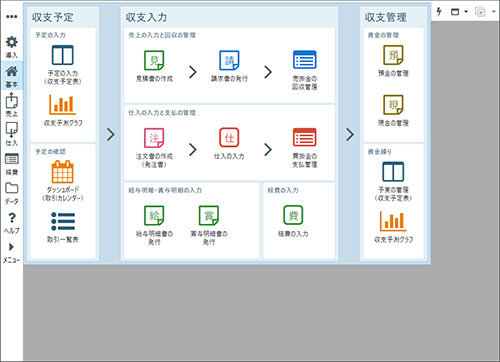Viewport: 500px width, 362px height.
Task: Click the 仕入の入力と支払の管理 label
Action: tap(162, 113)
